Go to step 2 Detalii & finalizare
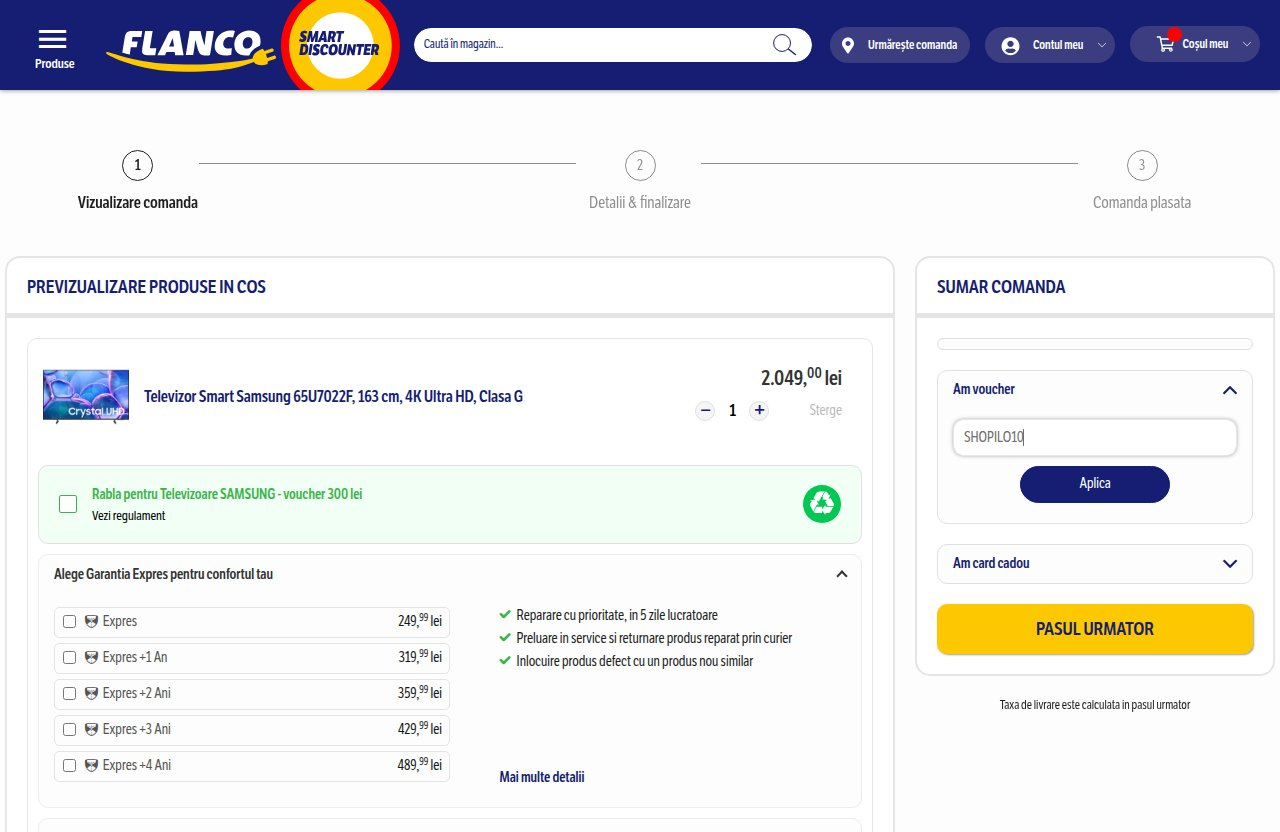1280x832 pixels. click(640, 181)
